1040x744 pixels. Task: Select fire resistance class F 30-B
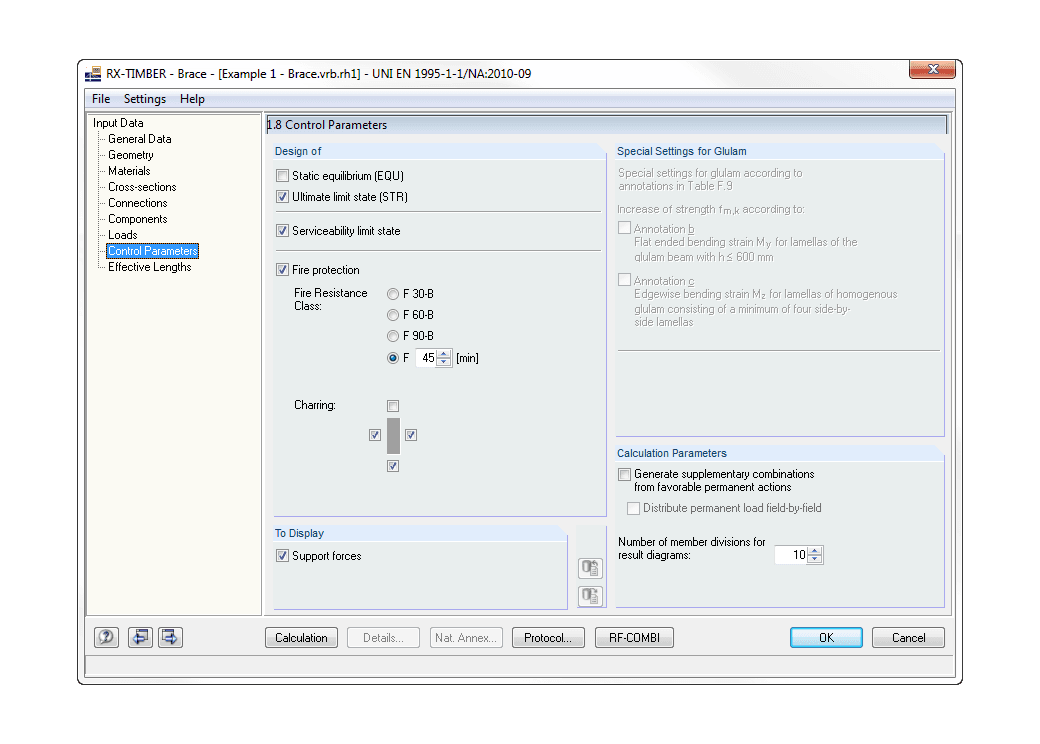point(393,293)
